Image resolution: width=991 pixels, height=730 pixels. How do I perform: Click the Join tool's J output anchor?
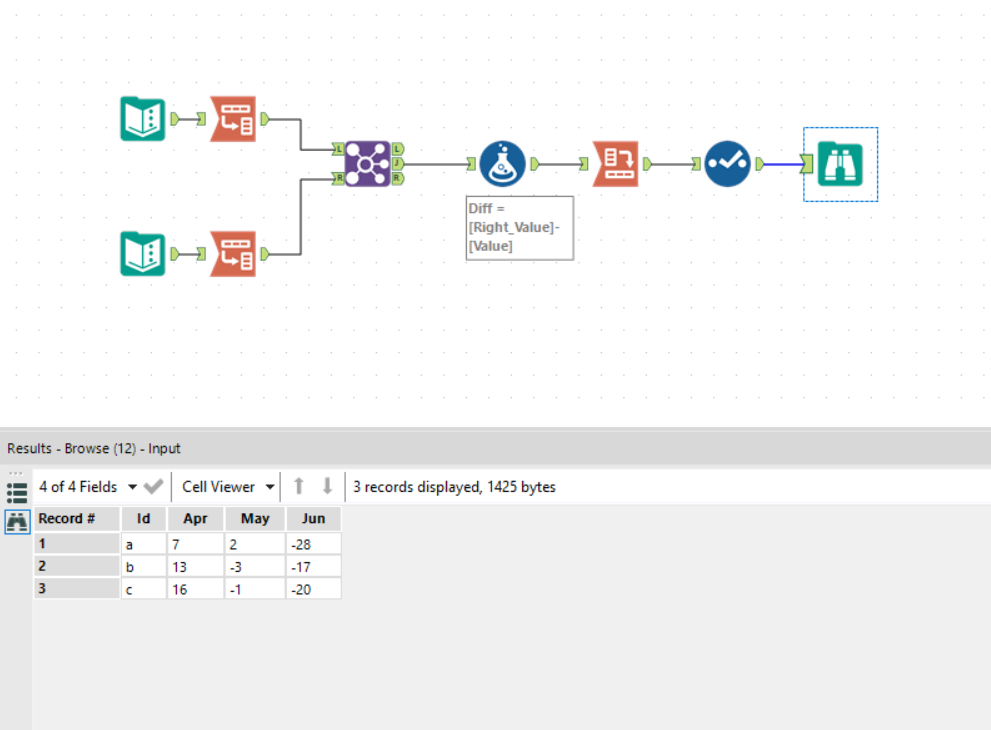pos(398,164)
